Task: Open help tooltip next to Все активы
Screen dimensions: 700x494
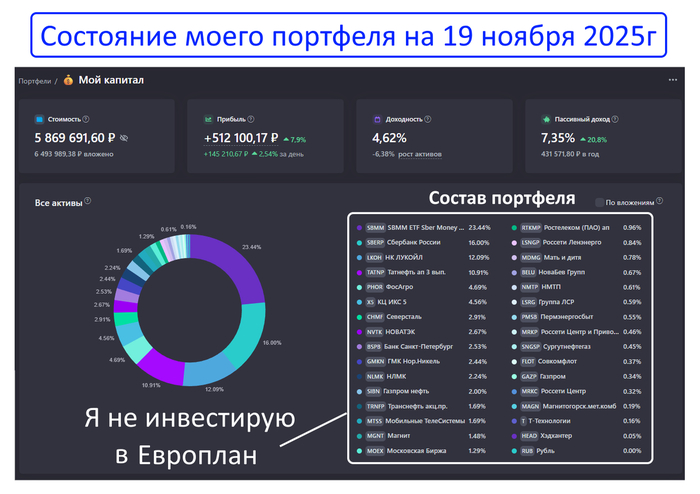Action: [x=88, y=202]
